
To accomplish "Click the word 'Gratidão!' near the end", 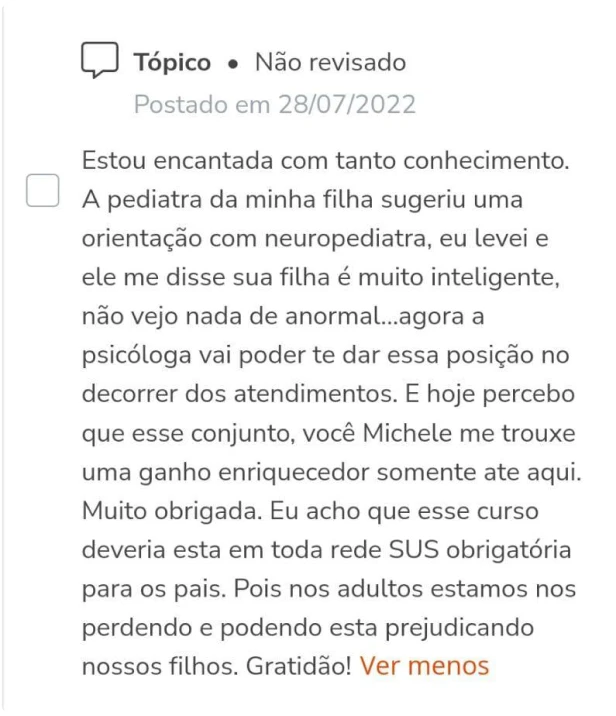I will pyautogui.click(x=299, y=666).
